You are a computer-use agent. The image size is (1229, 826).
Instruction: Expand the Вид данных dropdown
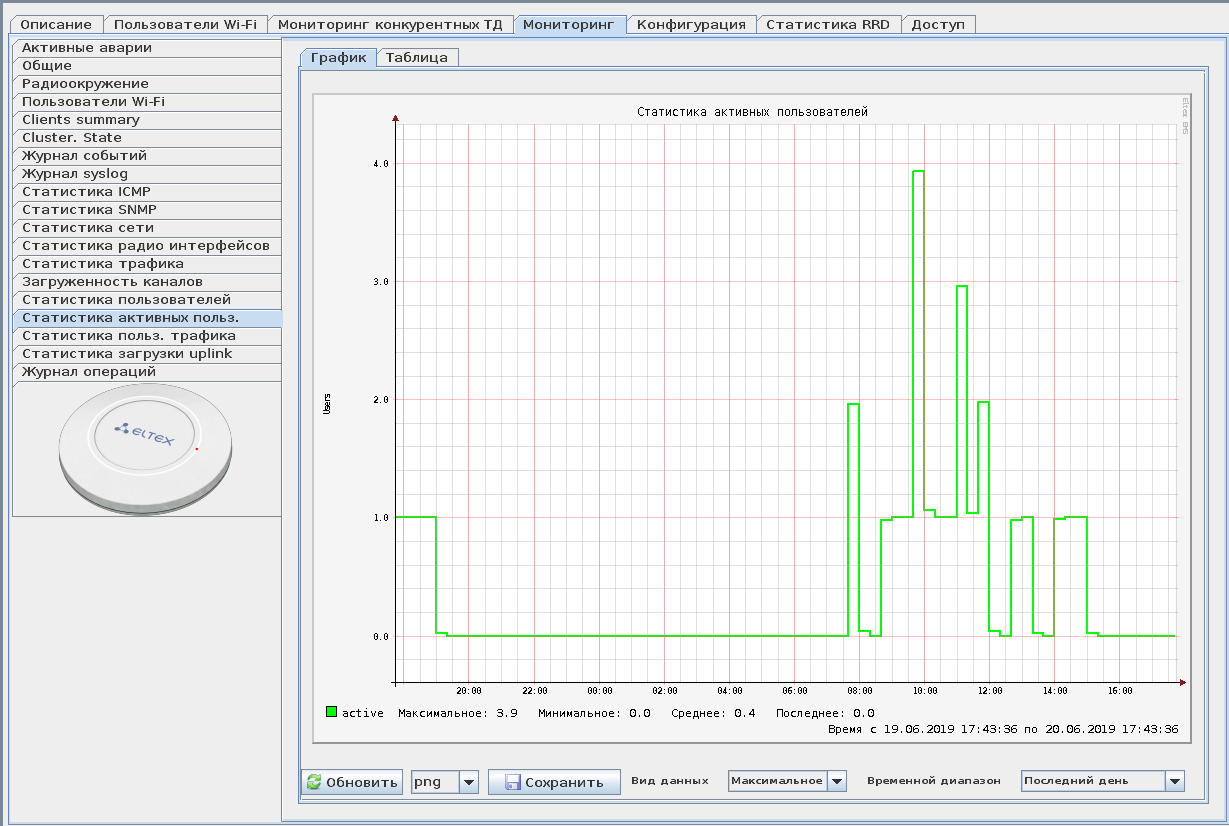pyautogui.click(x=837, y=781)
